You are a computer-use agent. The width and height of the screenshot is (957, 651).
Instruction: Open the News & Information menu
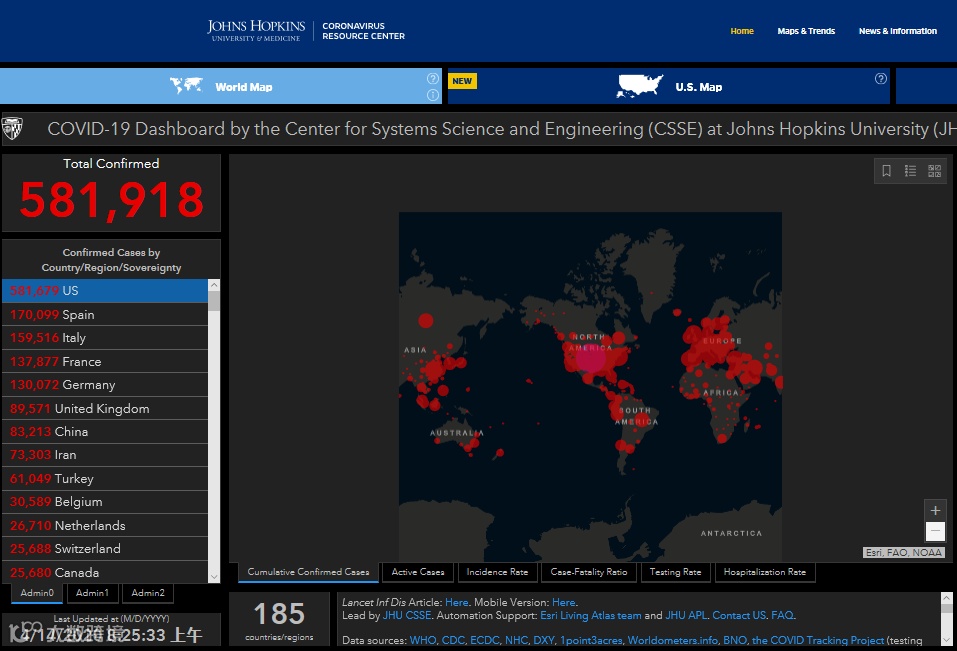[x=897, y=31]
